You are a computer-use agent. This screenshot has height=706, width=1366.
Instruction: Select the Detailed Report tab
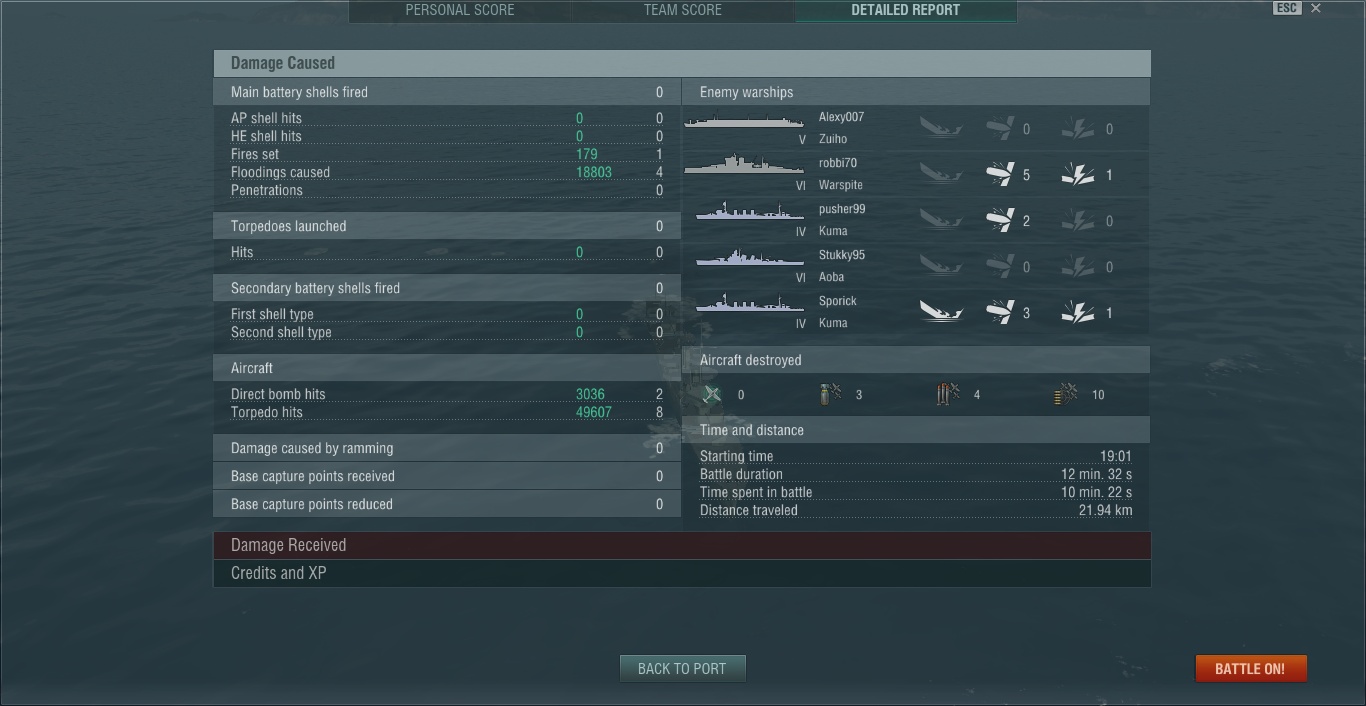(x=906, y=10)
